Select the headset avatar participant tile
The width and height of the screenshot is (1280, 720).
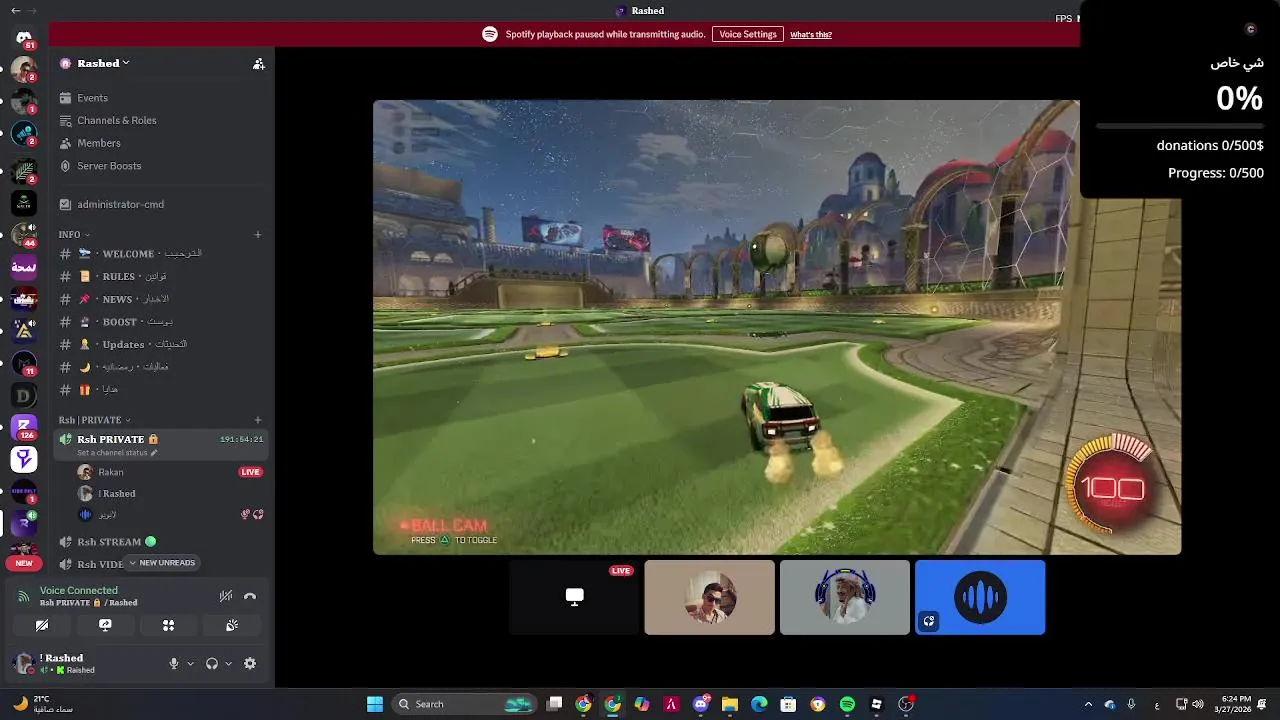(845, 597)
